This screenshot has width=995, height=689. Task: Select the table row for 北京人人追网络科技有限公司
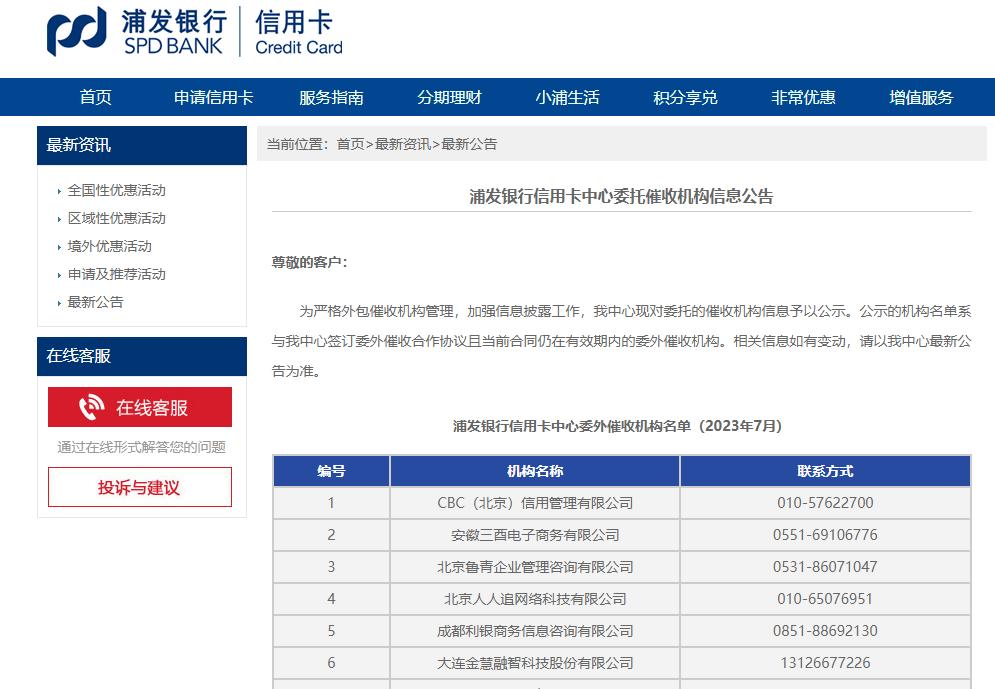click(x=533, y=599)
